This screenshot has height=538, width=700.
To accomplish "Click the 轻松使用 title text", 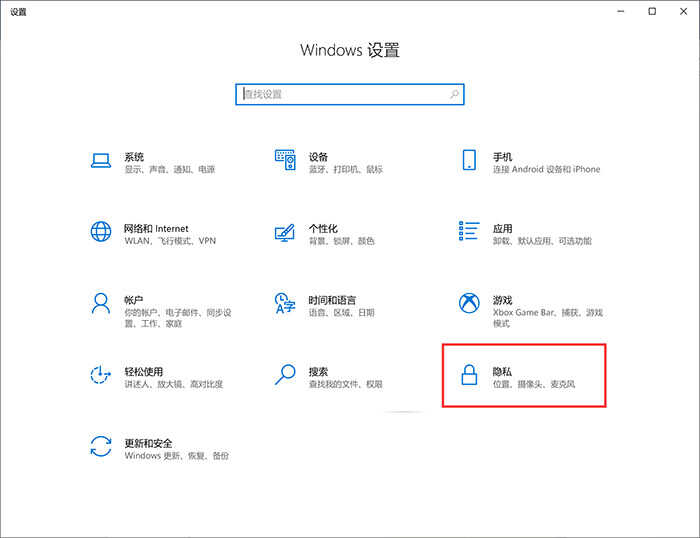I will coord(143,371).
